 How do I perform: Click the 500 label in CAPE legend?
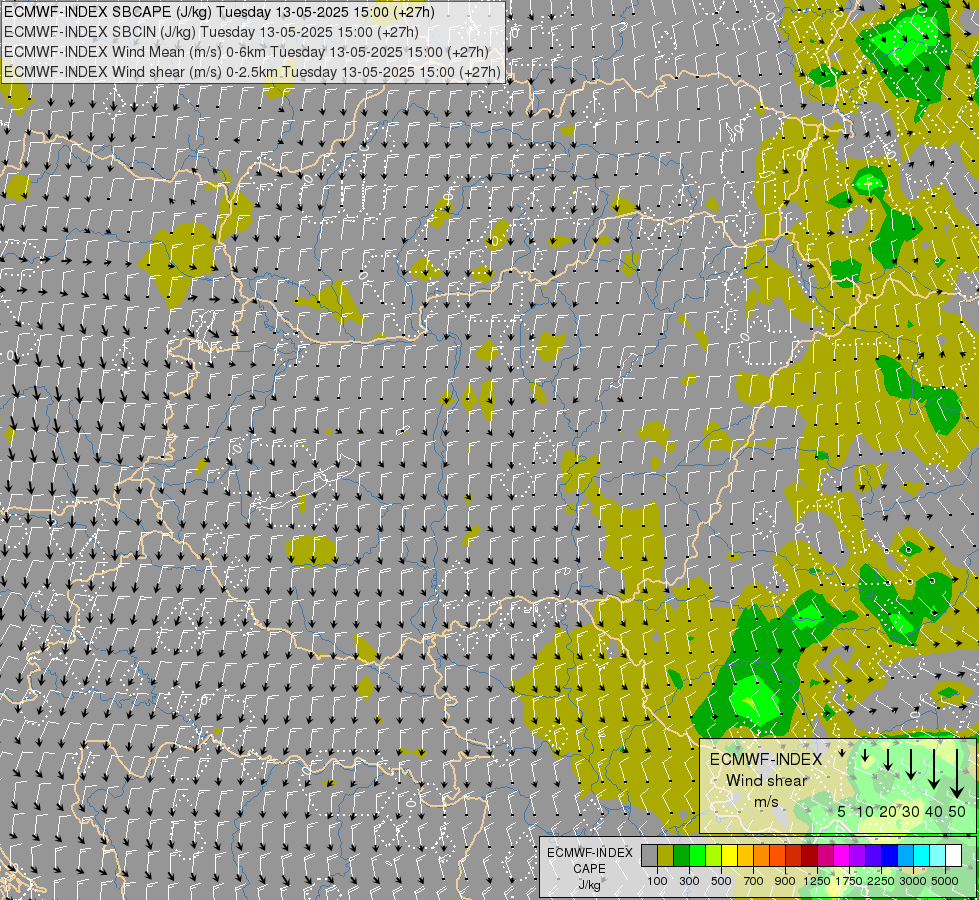(x=721, y=881)
